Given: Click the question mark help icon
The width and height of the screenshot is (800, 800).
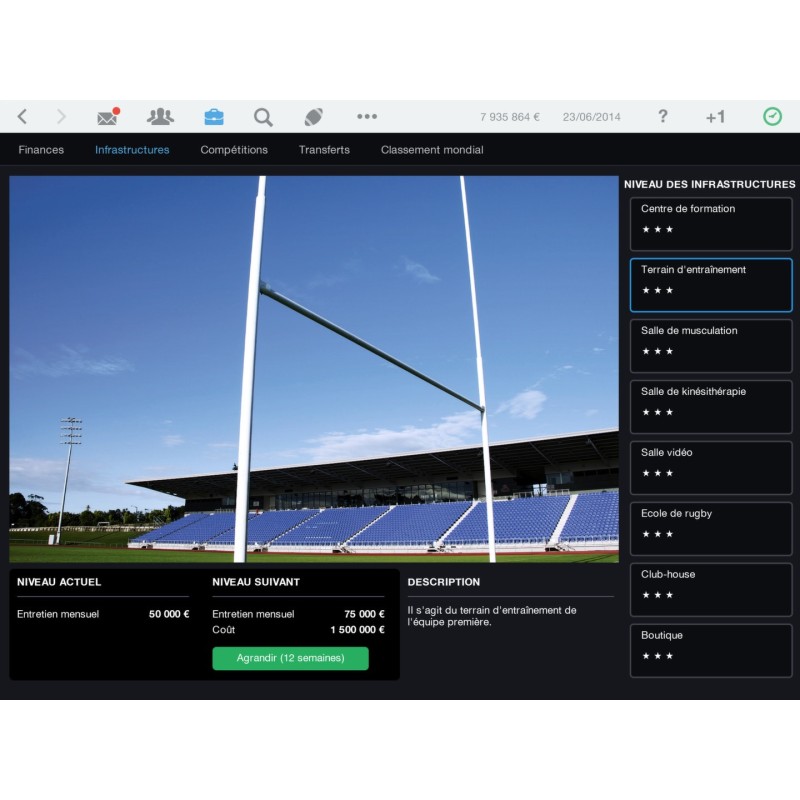Looking at the screenshot, I should tap(662, 117).
